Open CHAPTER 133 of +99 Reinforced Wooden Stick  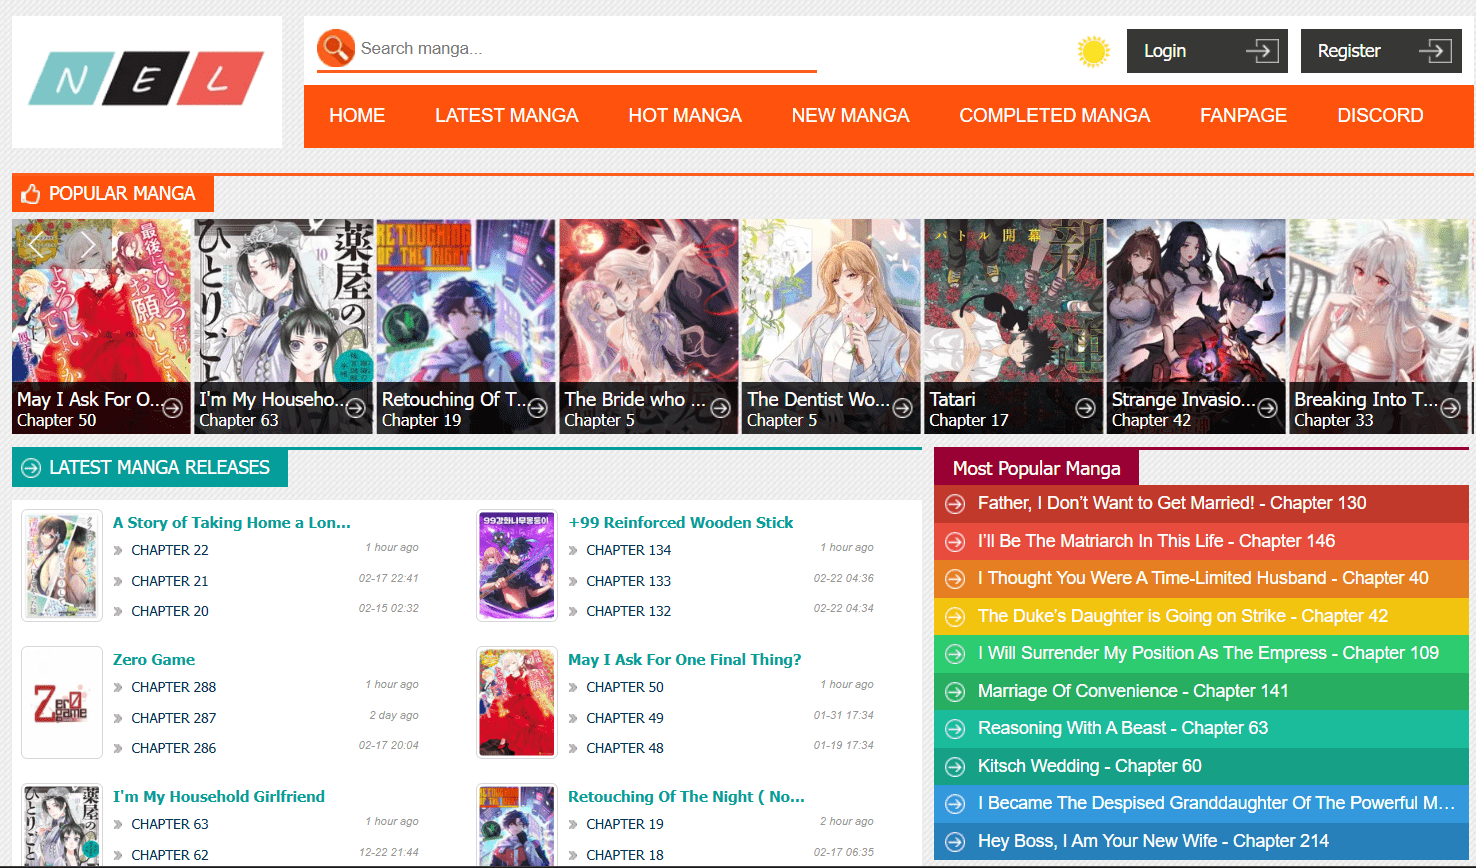point(629,581)
